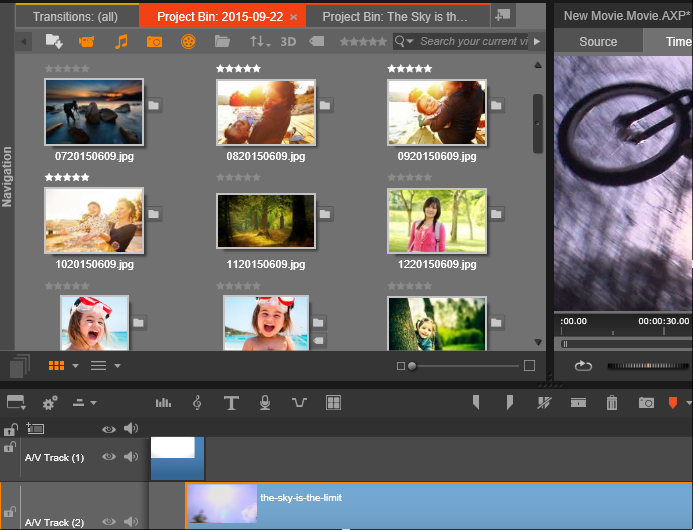
Task: Open the tags filter icon
Action: click(317, 42)
